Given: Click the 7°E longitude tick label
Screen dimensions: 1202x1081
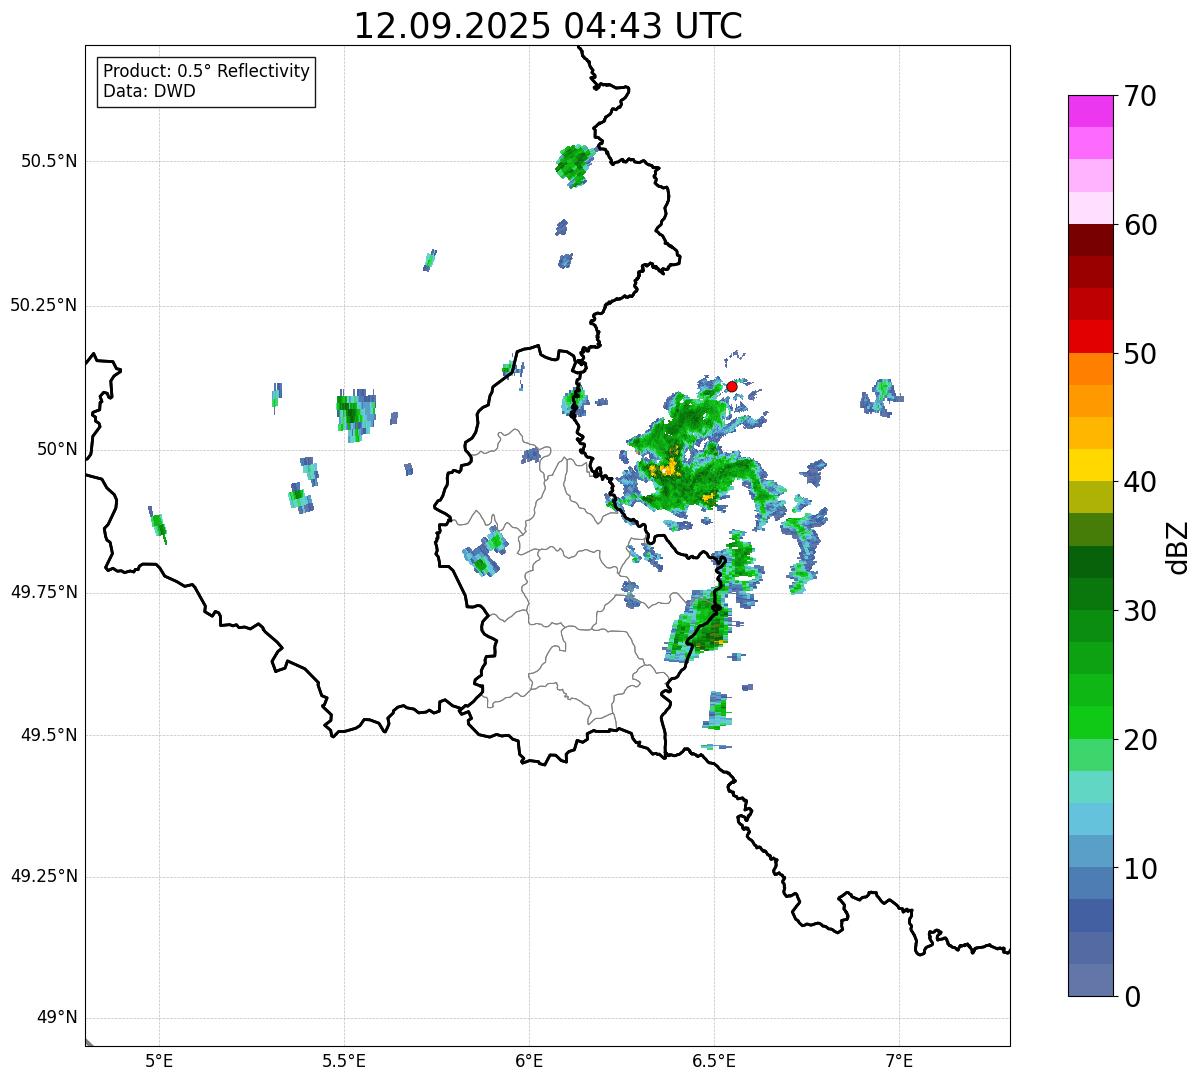Looking at the screenshot, I should (x=900, y=1060).
